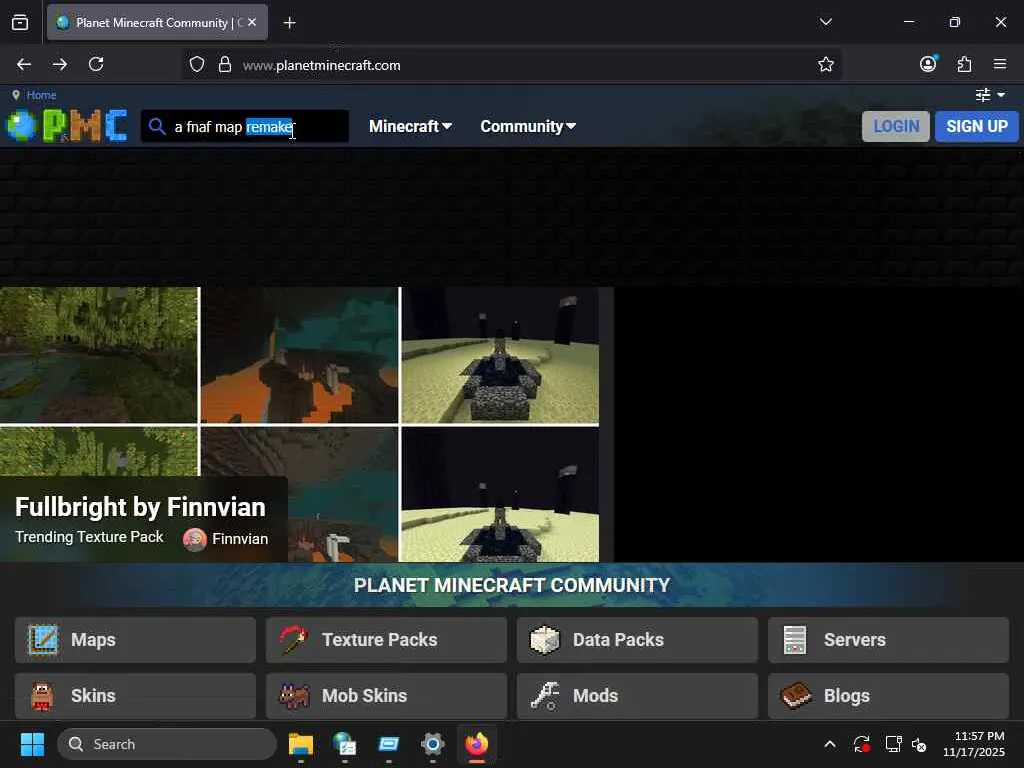Click the search magnifier icon in site search
The image size is (1024, 768).
(x=157, y=126)
